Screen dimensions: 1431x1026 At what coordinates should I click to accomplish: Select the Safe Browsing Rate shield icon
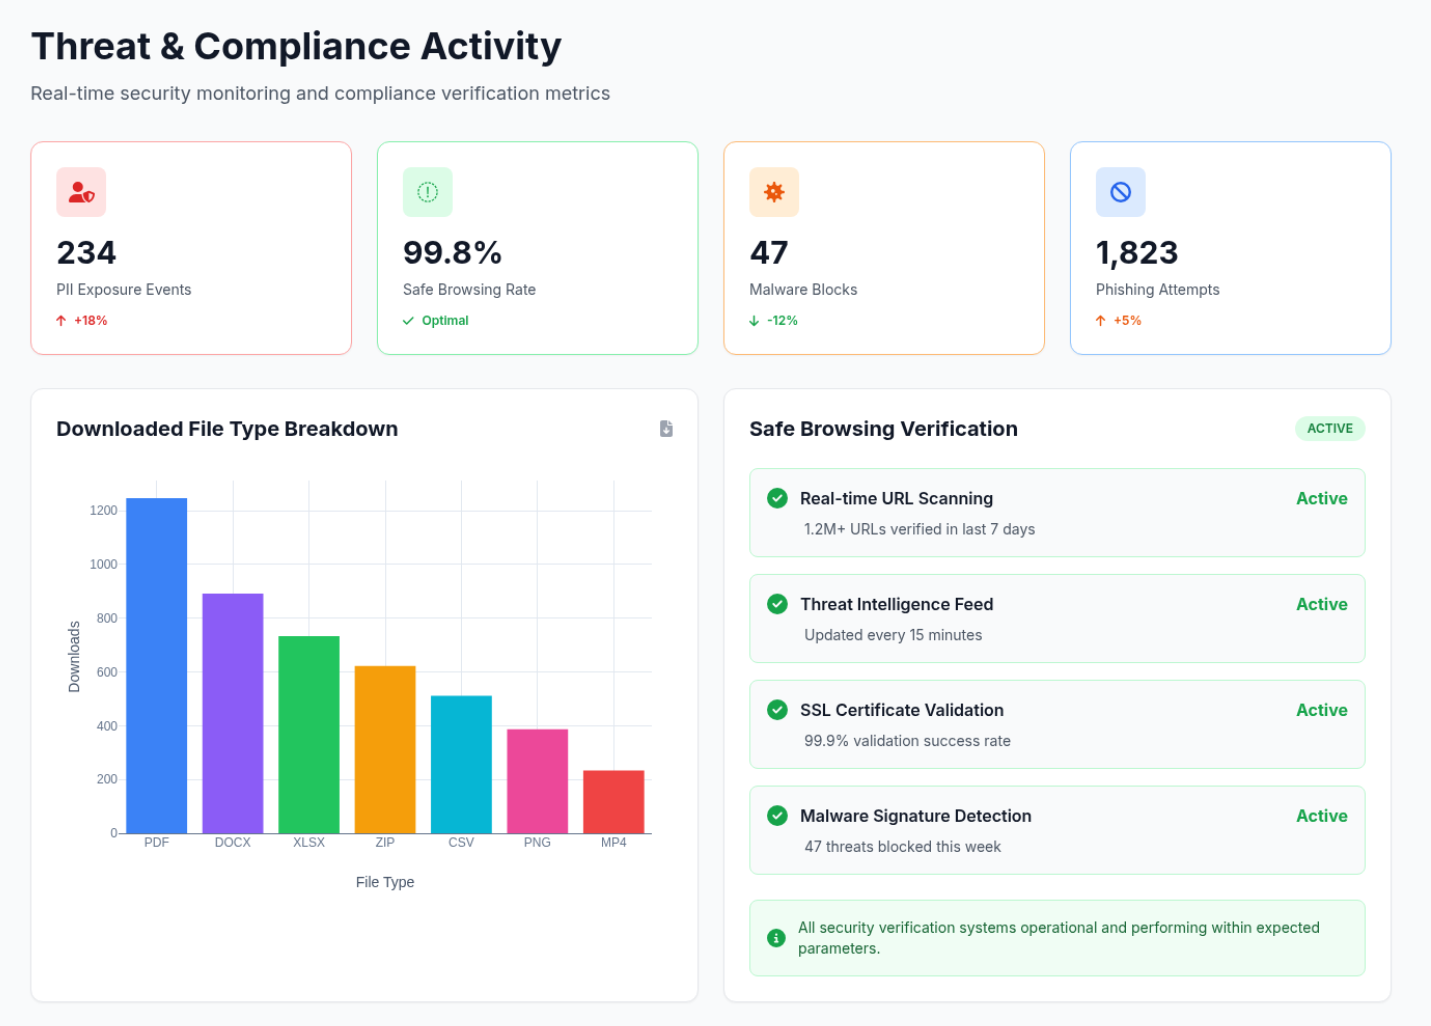pyautogui.click(x=427, y=192)
